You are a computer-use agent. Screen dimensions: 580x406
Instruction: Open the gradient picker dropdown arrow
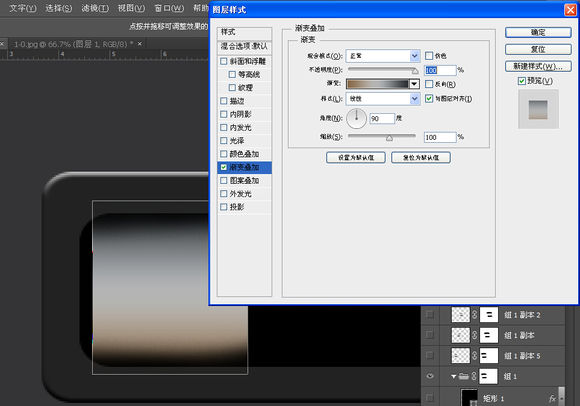click(414, 84)
